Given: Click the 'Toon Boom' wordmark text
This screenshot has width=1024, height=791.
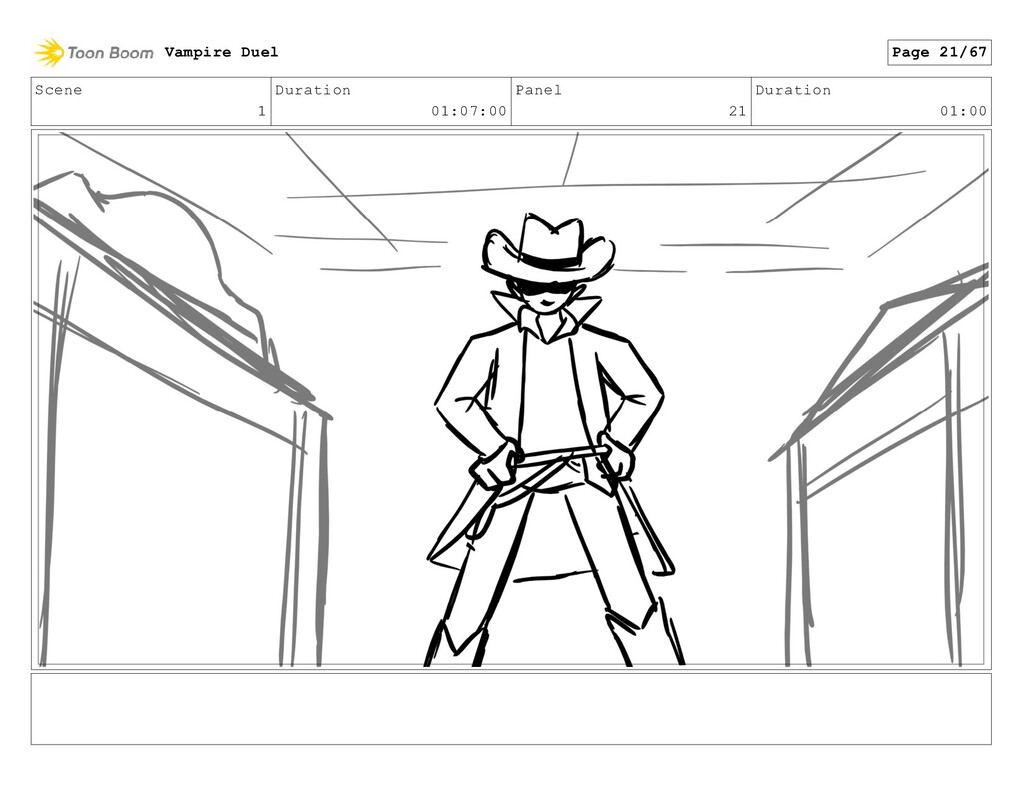Looking at the screenshot, I should 110,53.
